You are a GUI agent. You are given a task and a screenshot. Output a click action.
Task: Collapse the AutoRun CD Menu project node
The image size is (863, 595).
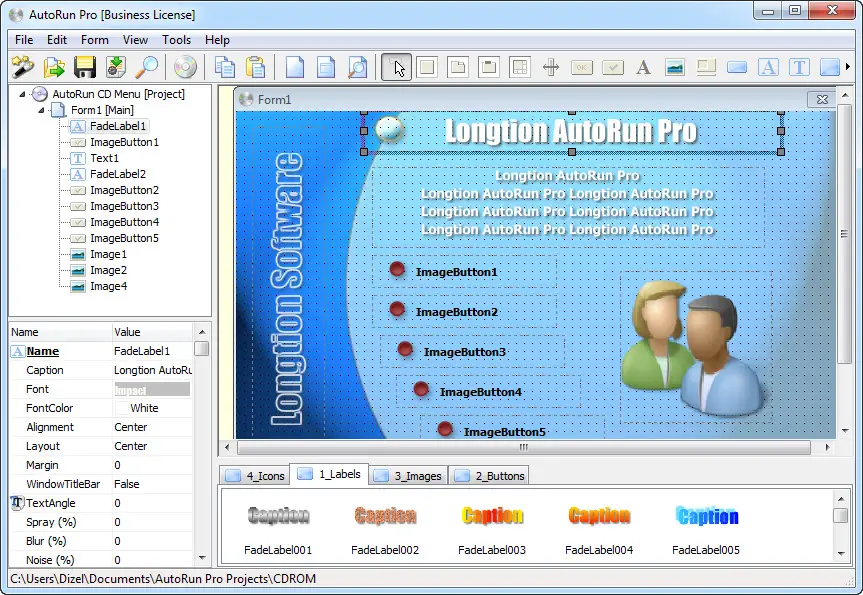click(x=22, y=94)
